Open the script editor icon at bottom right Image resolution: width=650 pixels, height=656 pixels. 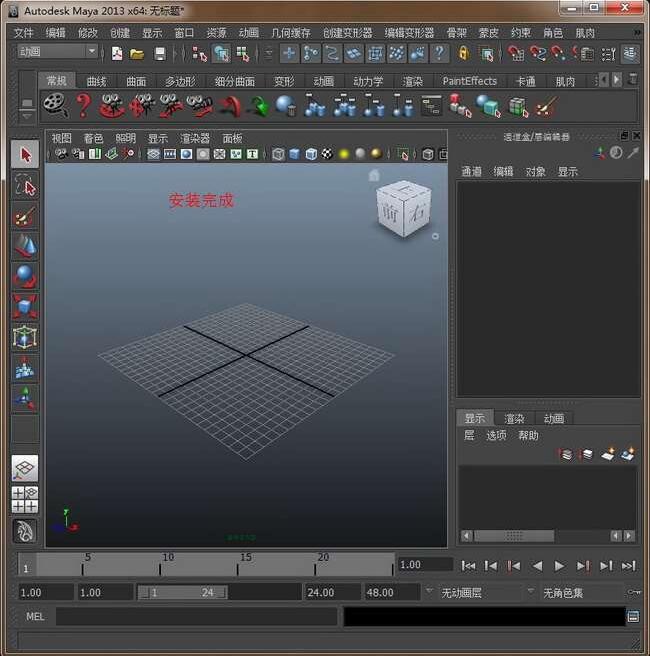633,617
